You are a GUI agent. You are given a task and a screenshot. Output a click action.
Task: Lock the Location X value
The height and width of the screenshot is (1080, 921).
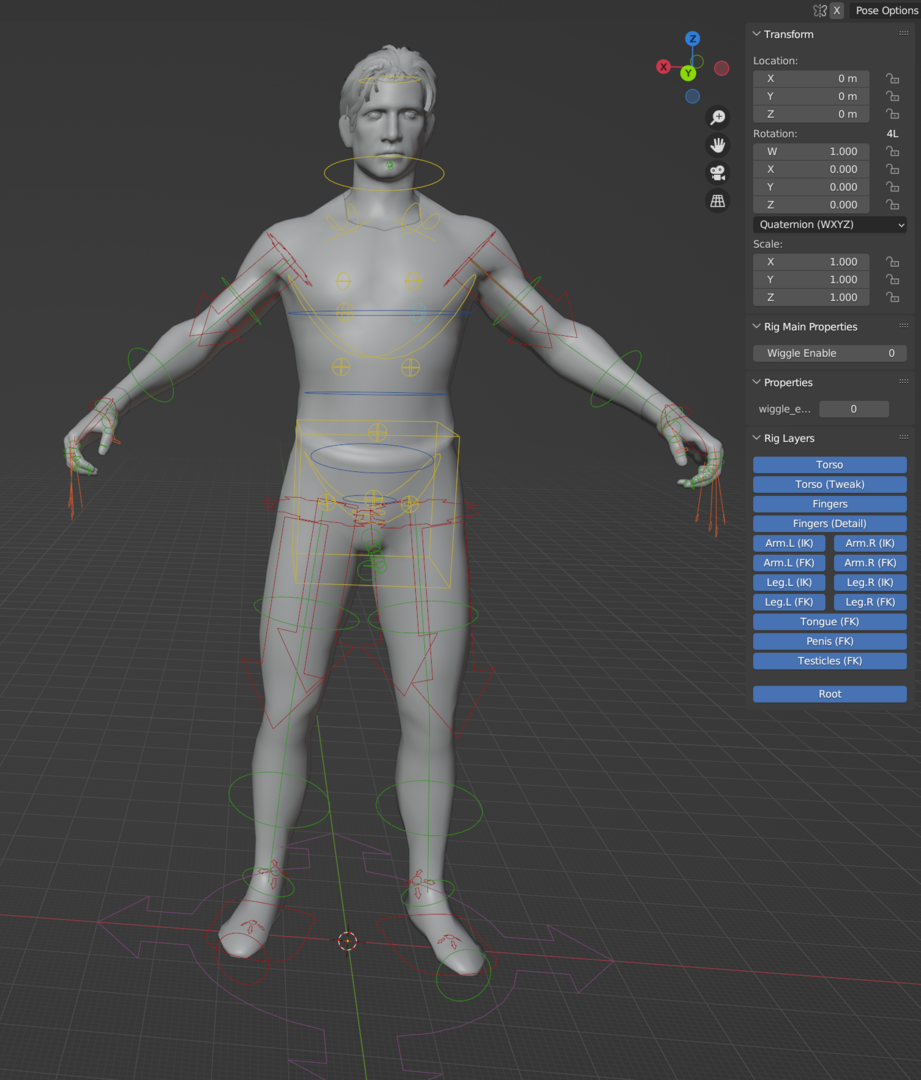click(893, 79)
